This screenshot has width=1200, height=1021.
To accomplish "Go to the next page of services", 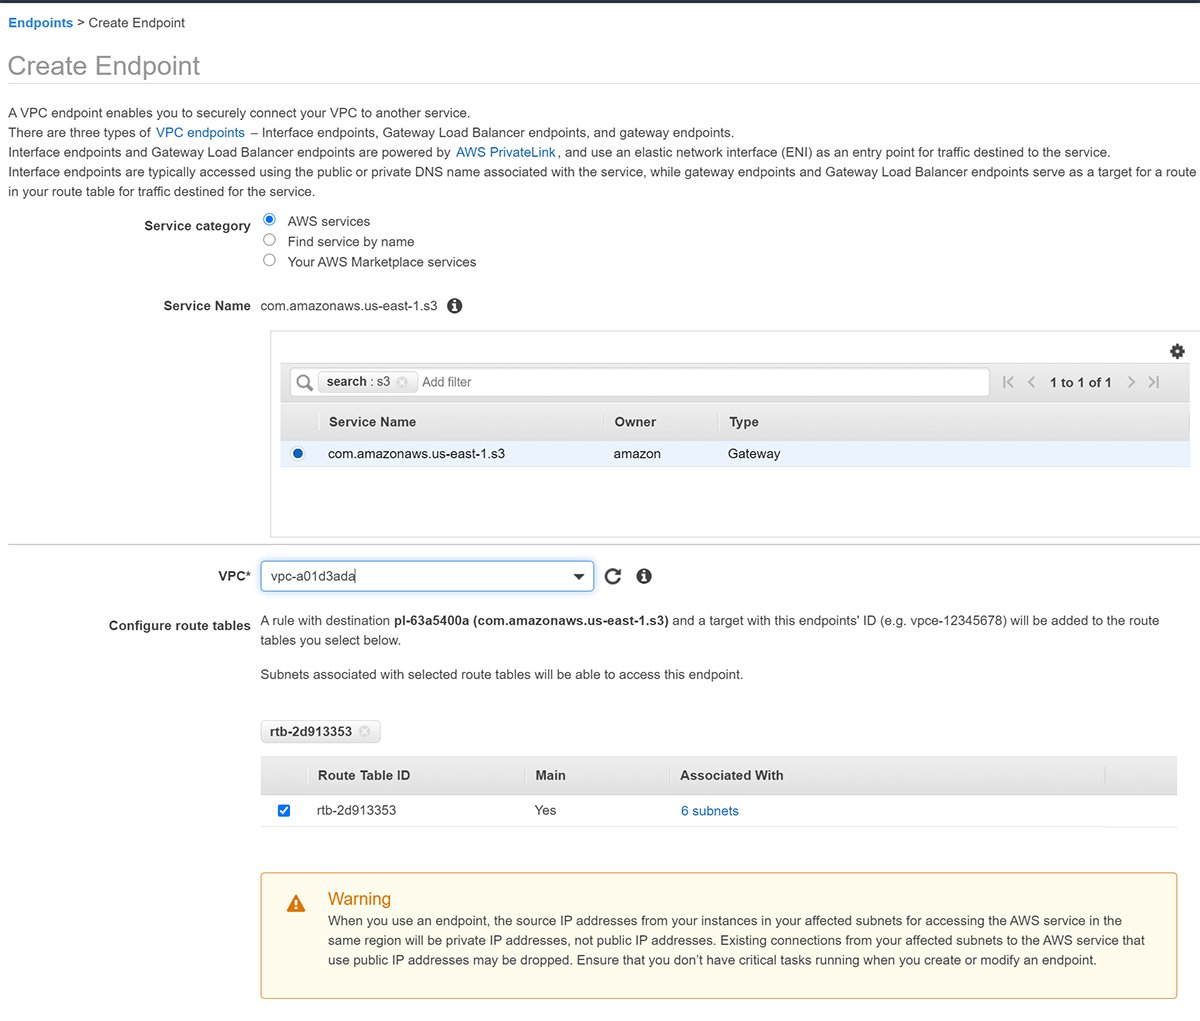I will click(x=1131, y=382).
